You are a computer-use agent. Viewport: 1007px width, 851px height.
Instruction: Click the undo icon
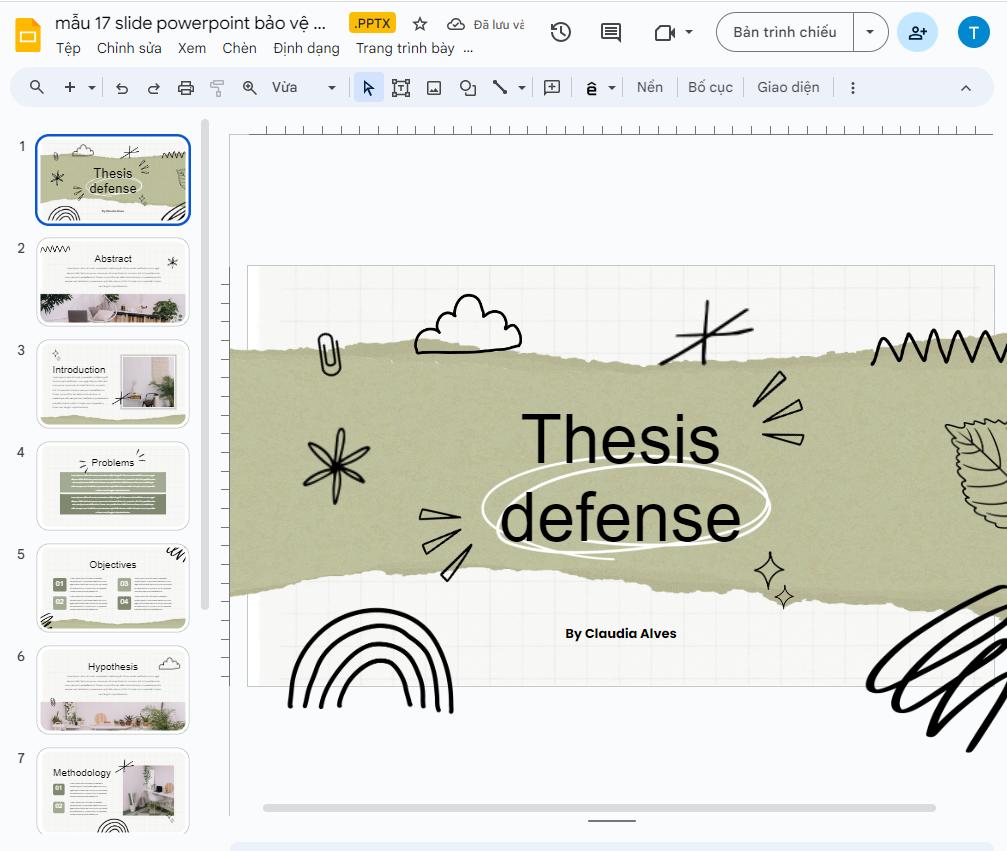[x=121, y=87]
